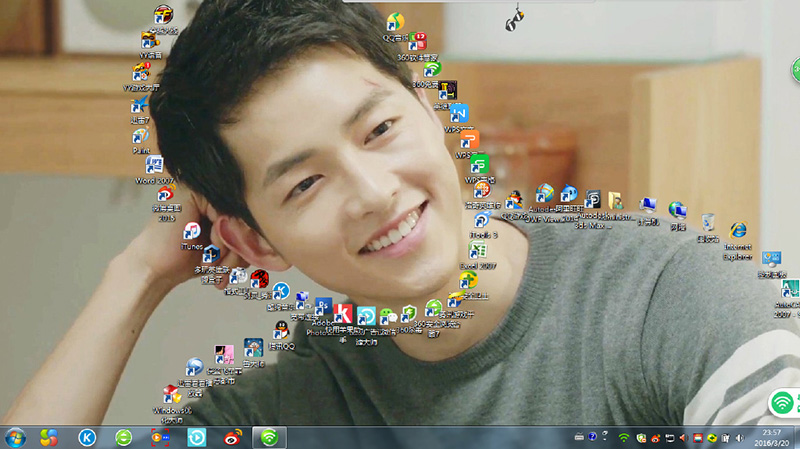Image resolution: width=800 pixels, height=449 pixels.
Task: Open the blue WPS Writer shortcut
Action: [x=459, y=113]
